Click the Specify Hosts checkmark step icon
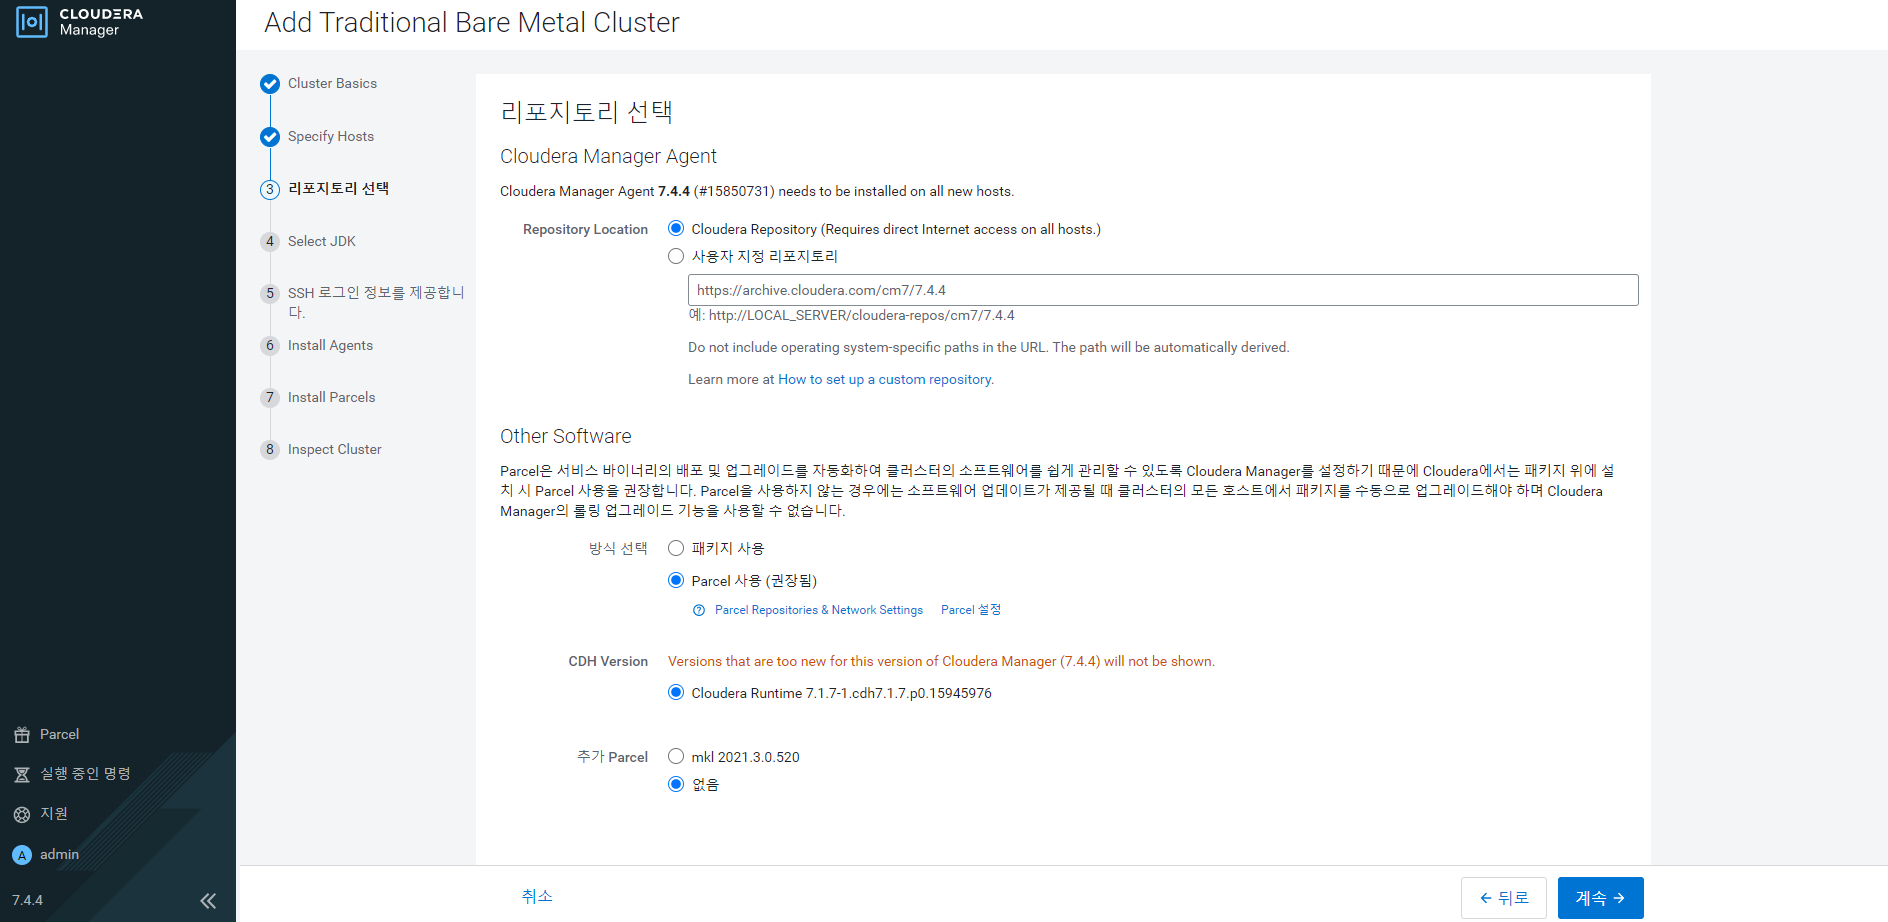This screenshot has width=1888, height=922. [270, 137]
